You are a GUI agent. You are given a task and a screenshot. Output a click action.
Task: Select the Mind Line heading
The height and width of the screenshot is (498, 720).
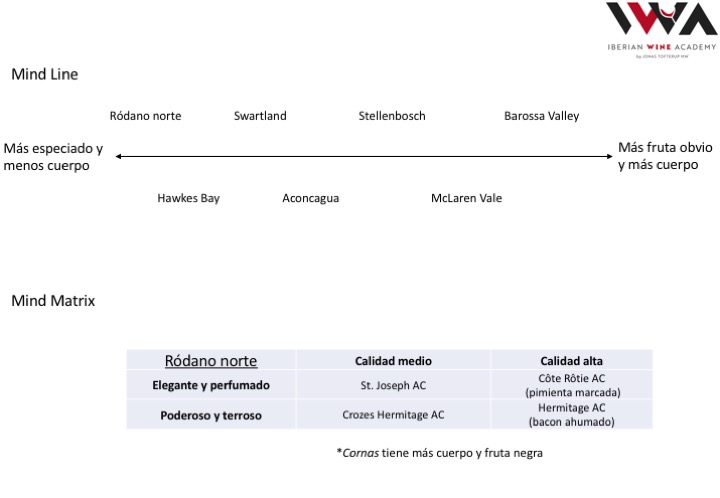44,74
